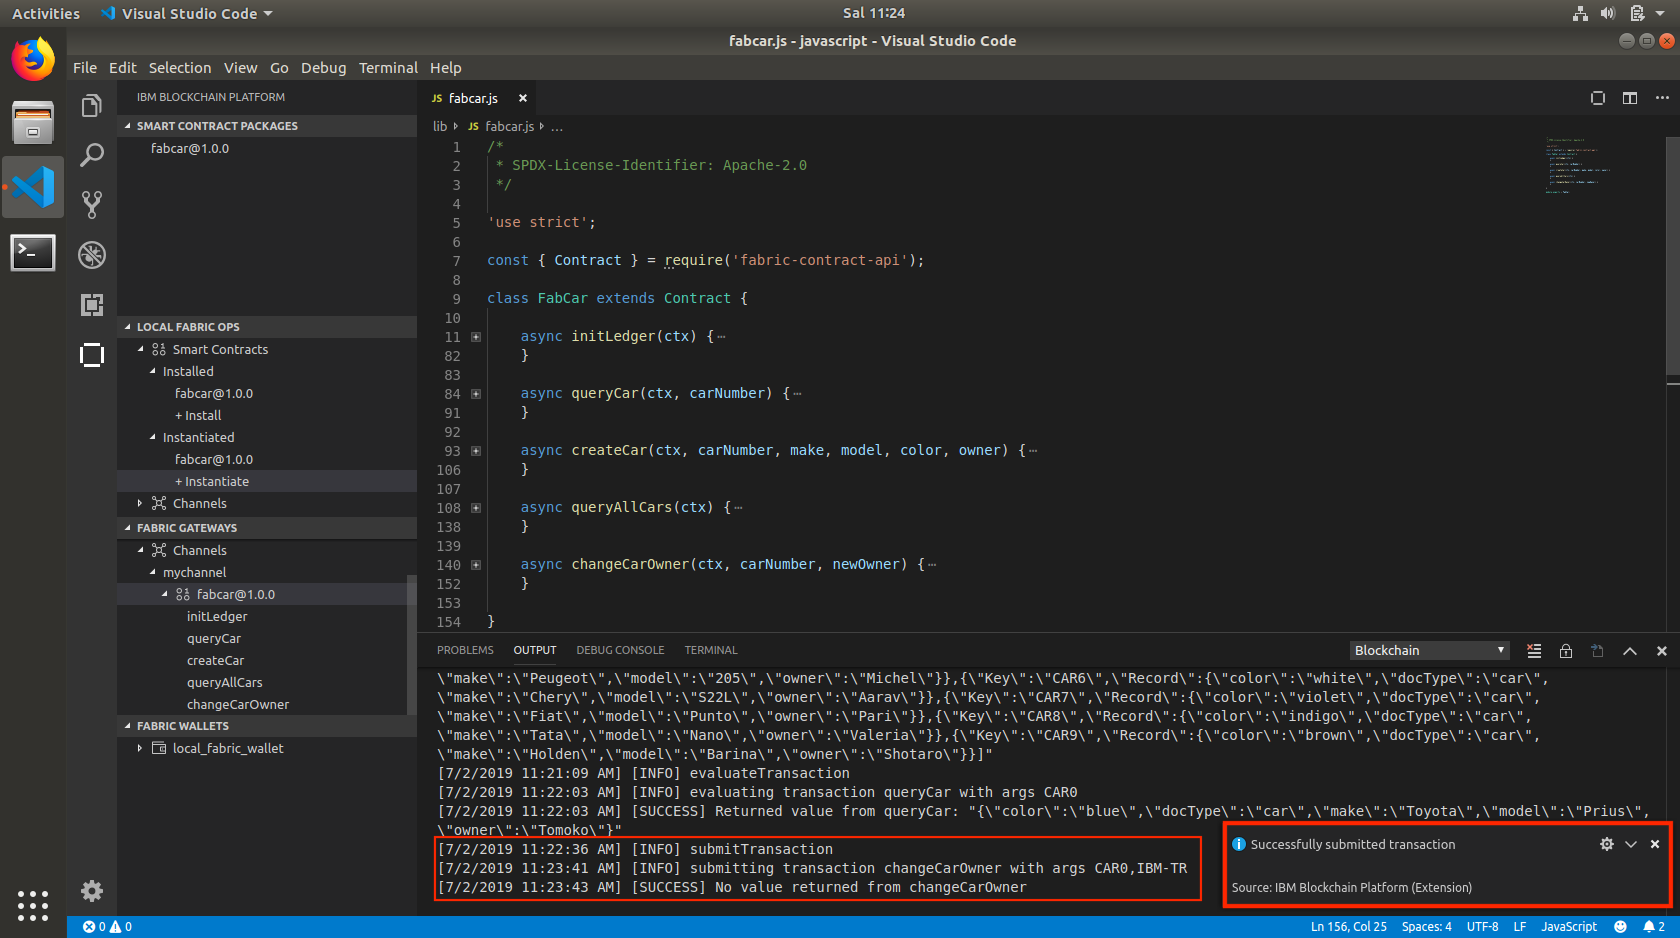Unfold the queryAllCars function at line 108

coord(476,508)
